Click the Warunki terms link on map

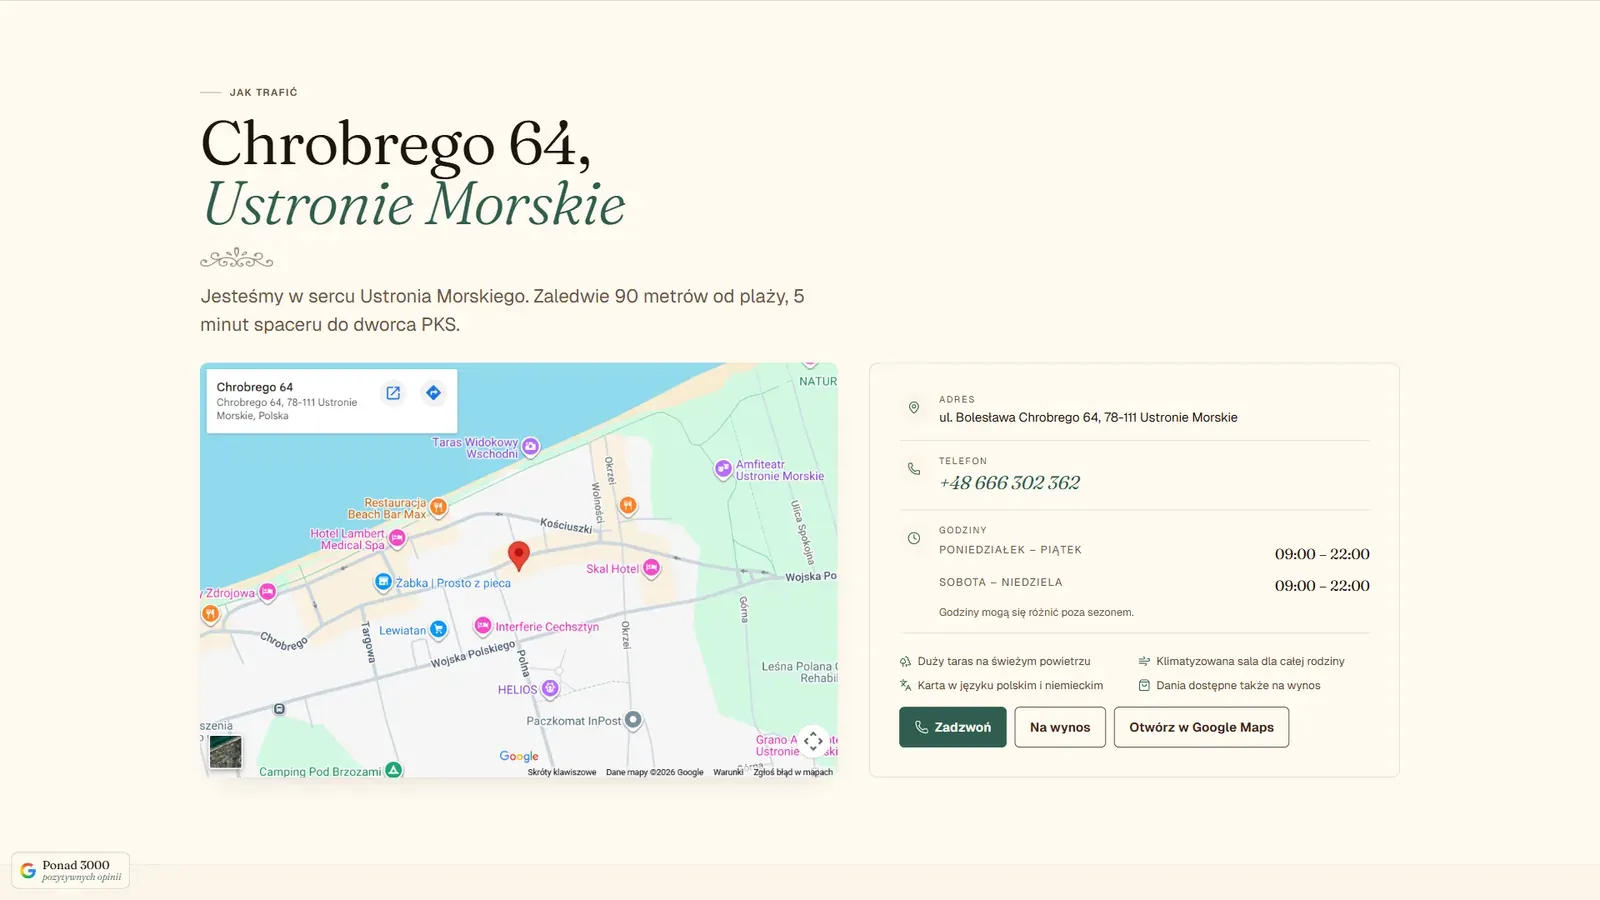click(x=728, y=772)
